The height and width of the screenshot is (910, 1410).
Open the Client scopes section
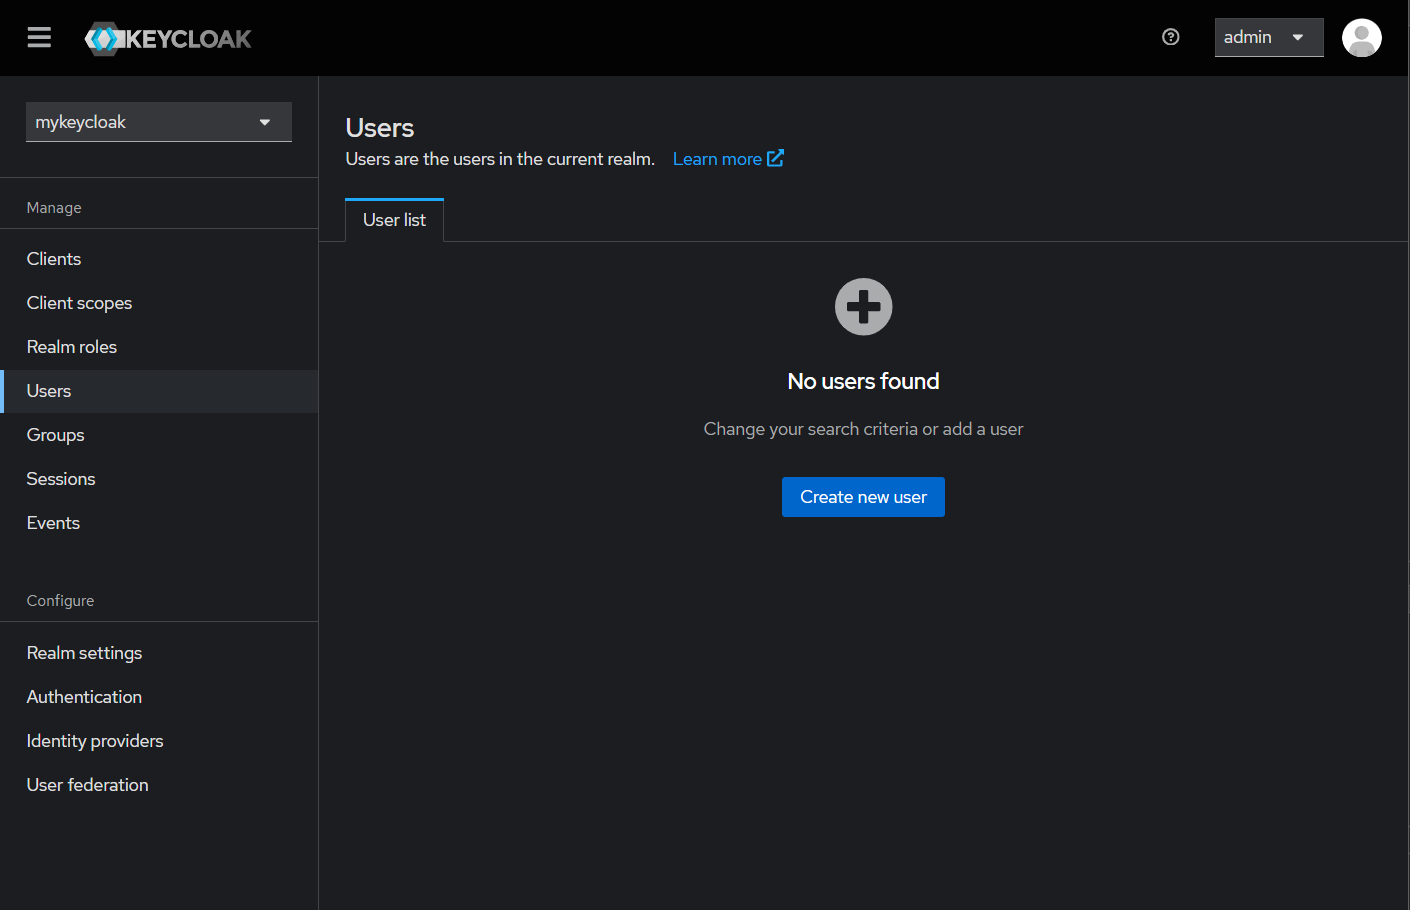79,302
